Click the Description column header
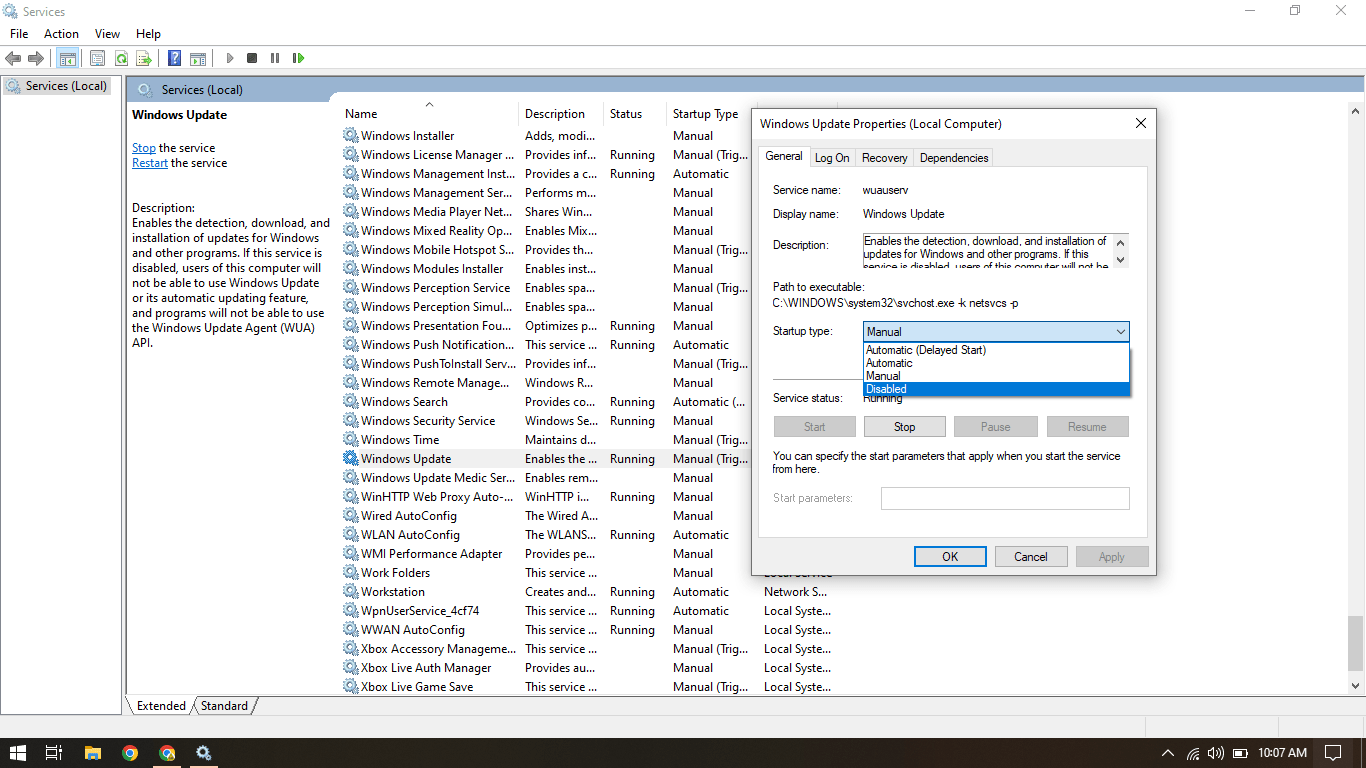 [x=561, y=114]
